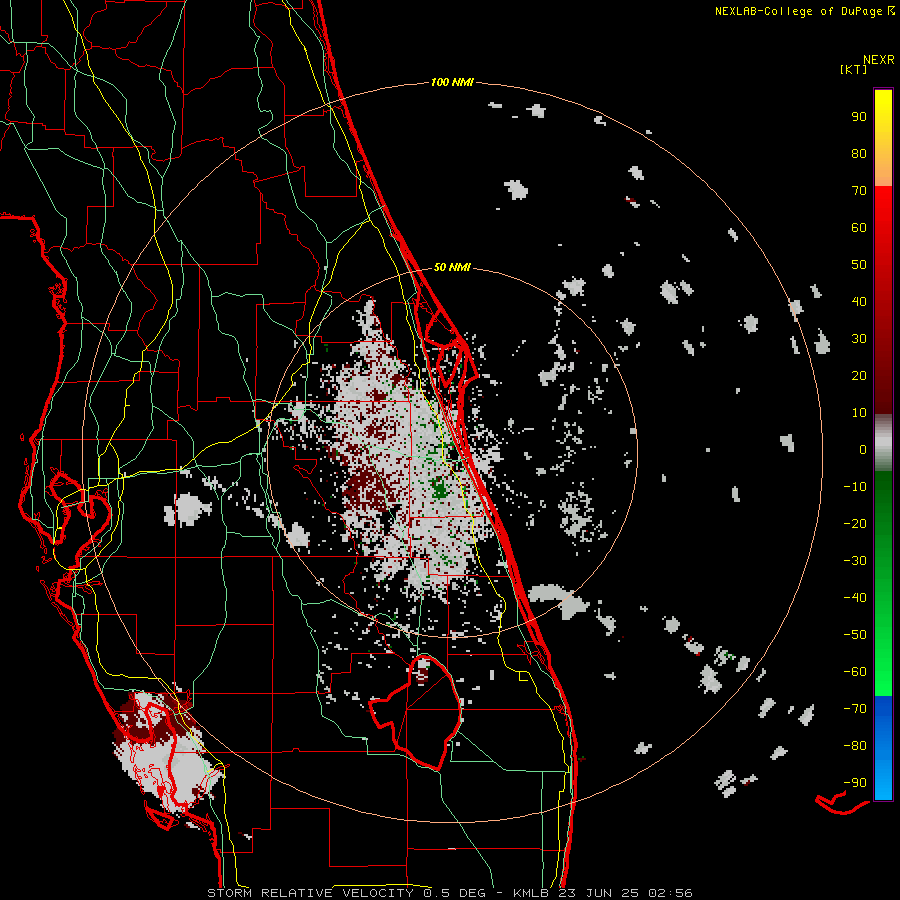900x900 pixels.
Task: Click the [KT] units label
Action: pos(853,69)
